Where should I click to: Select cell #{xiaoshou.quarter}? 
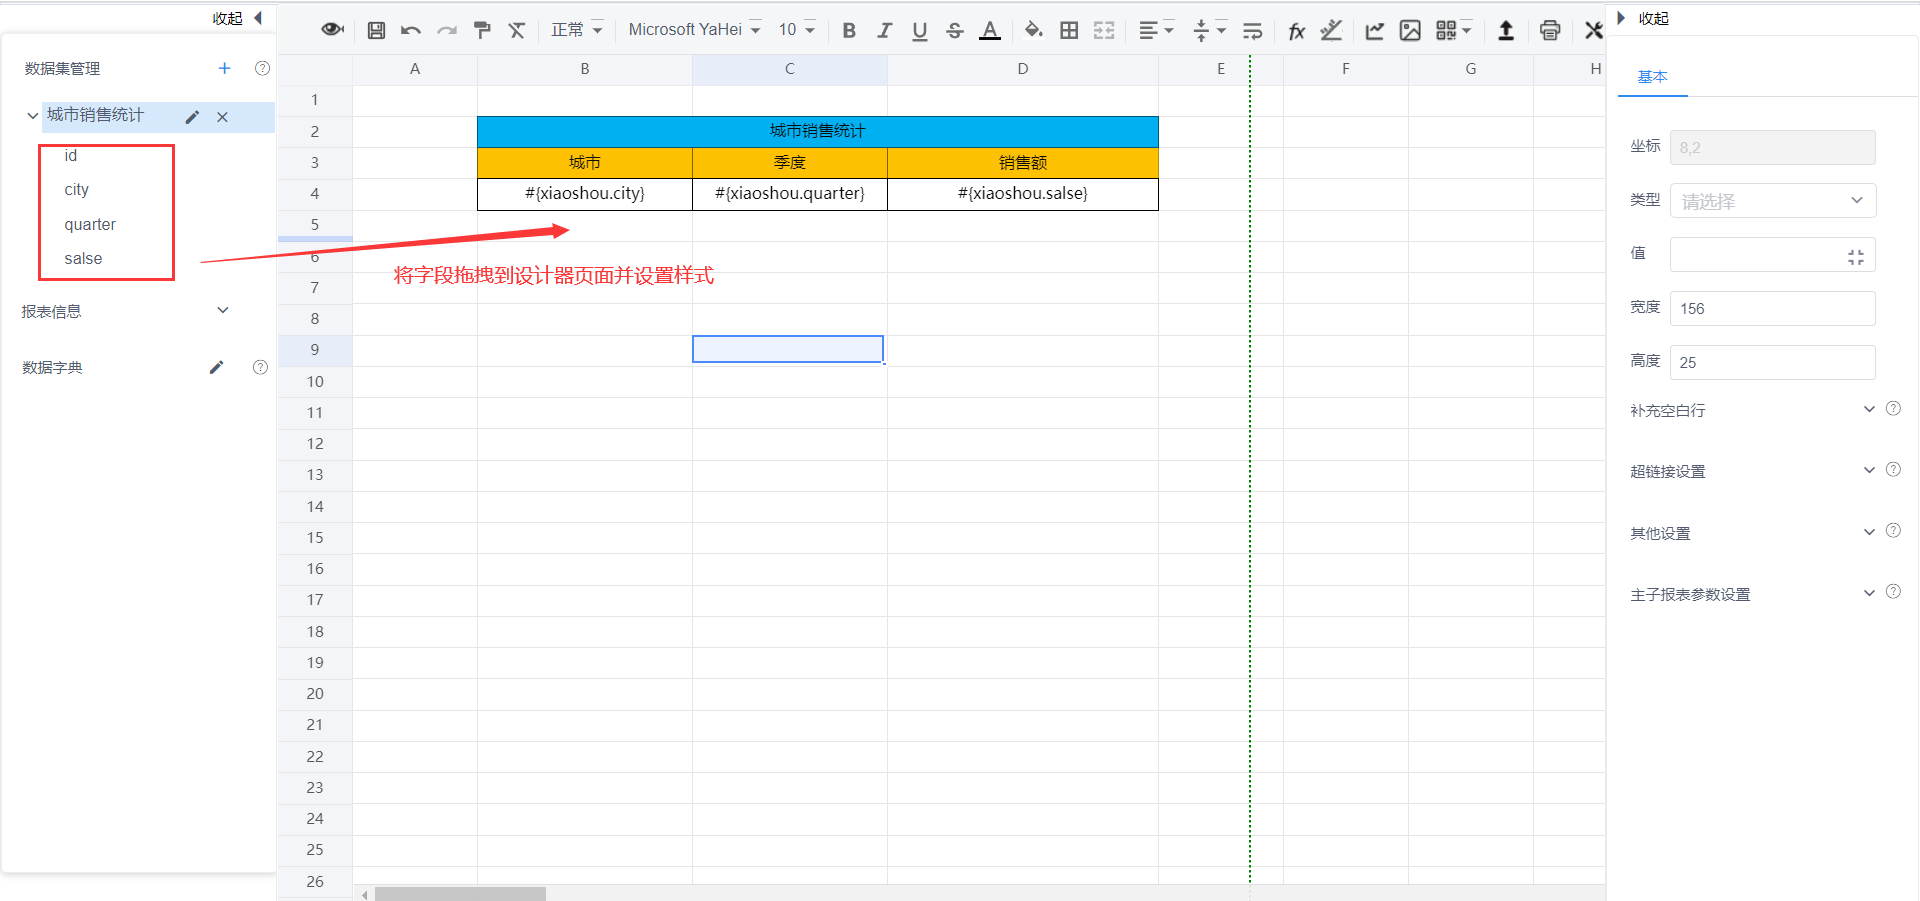coord(789,193)
